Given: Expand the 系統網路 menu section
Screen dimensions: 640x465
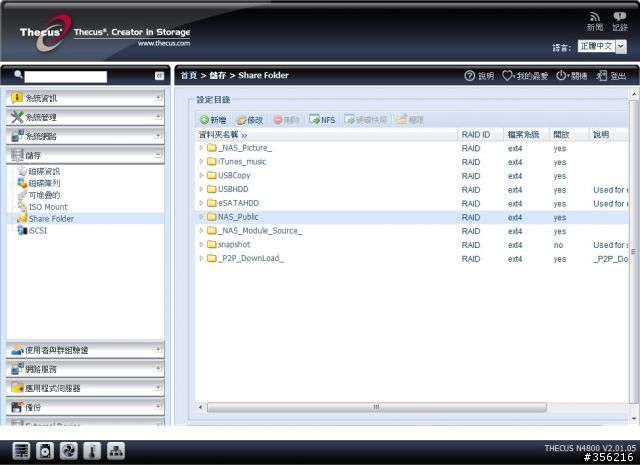Looking at the screenshot, I should (x=85, y=136).
